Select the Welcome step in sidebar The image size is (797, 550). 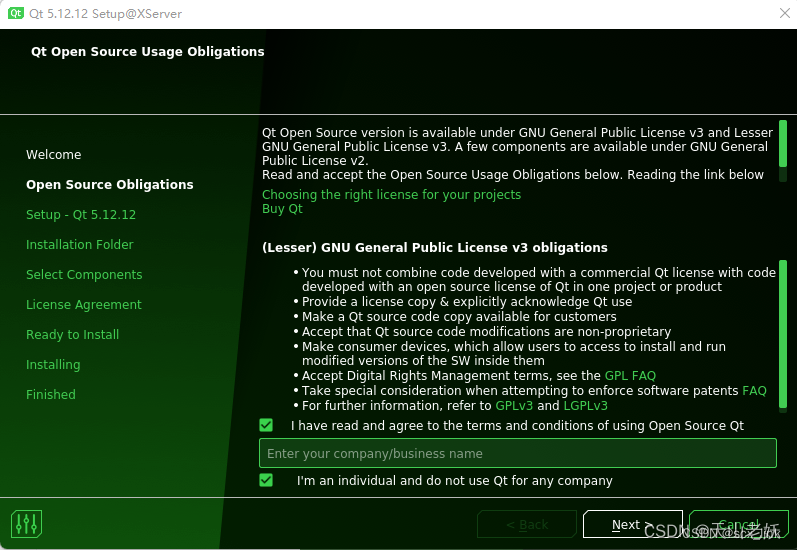[x=53, y=155]
